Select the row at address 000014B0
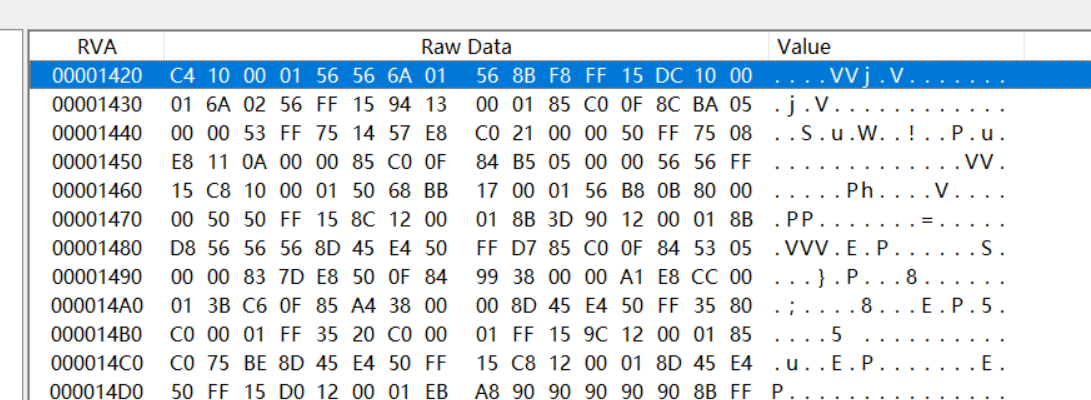The height and width of the screenshot is (400, 1091). click(x=97, y=335)
